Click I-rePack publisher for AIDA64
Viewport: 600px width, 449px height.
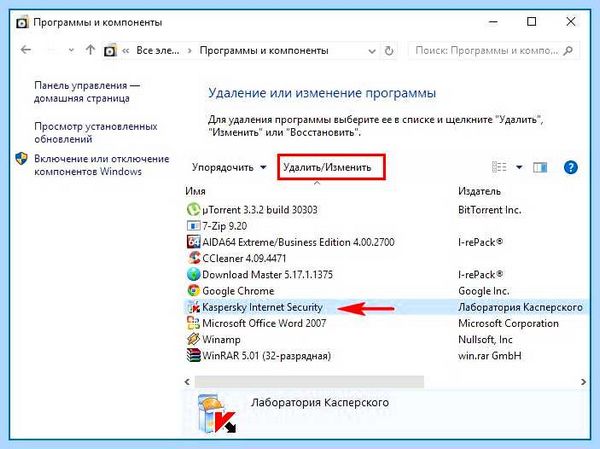point(481,242)
